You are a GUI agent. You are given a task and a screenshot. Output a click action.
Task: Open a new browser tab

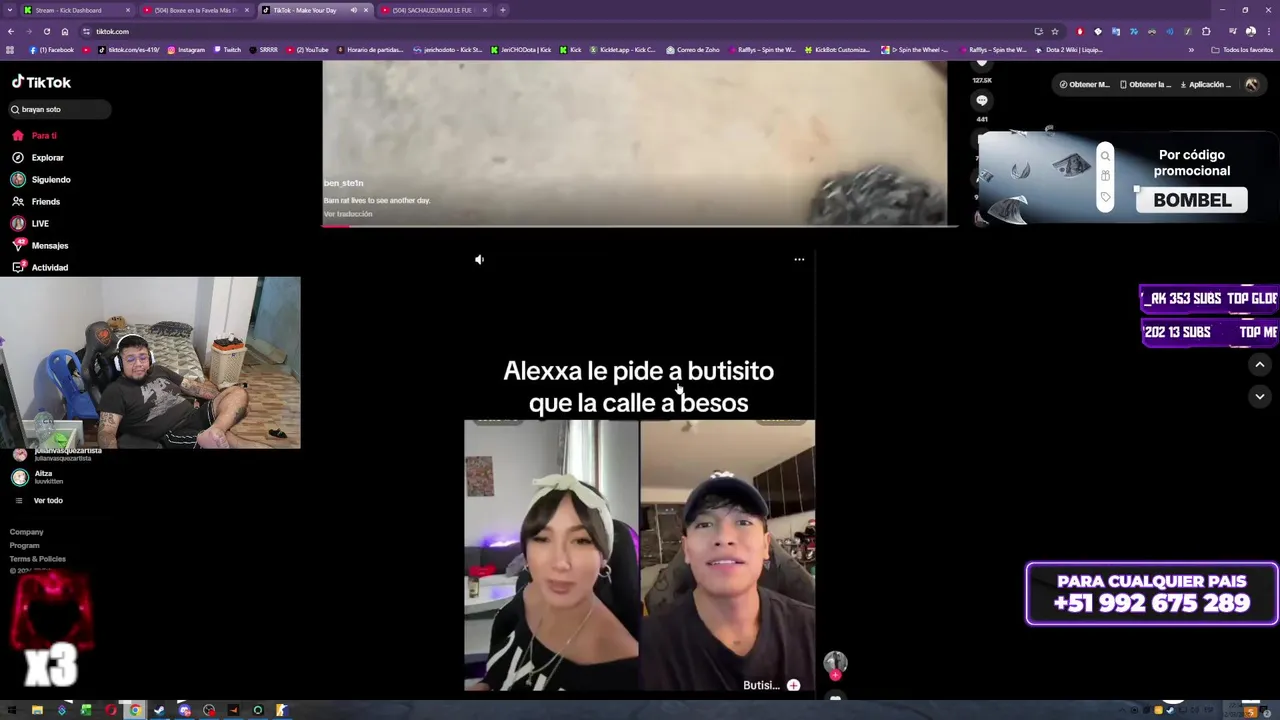[x=503, y=10]
